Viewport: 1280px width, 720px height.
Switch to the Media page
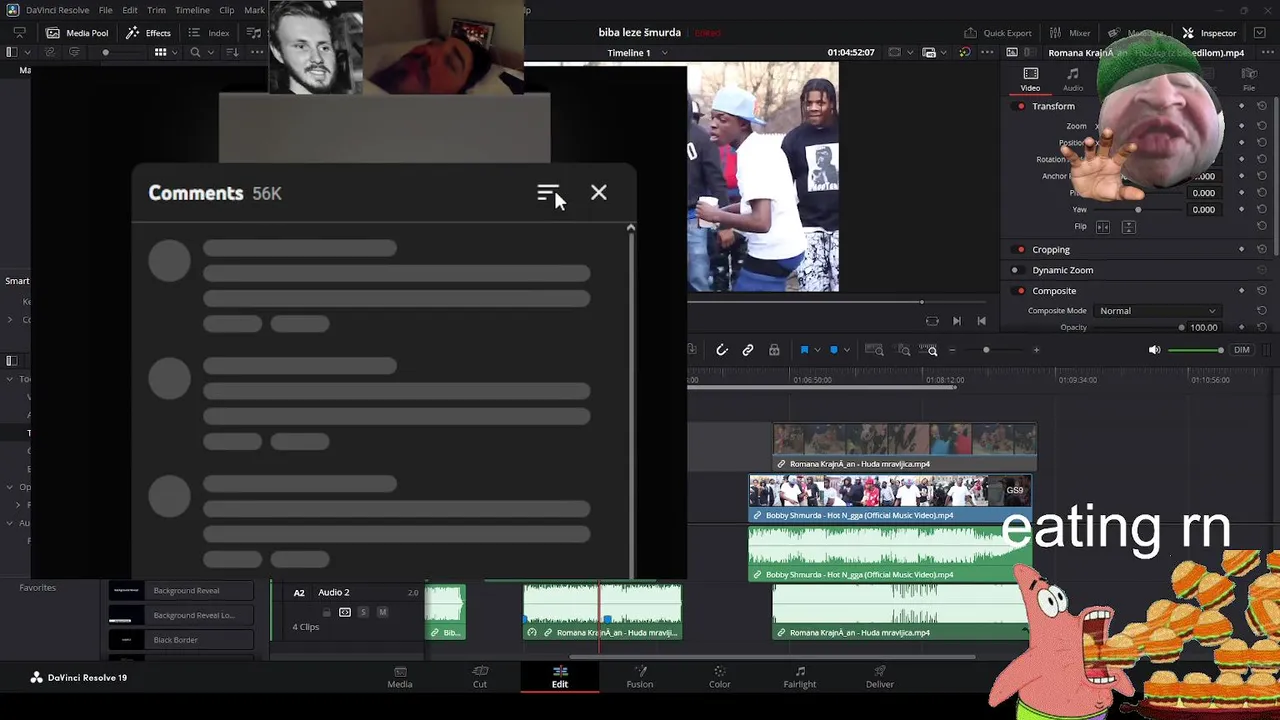(399, 677)
